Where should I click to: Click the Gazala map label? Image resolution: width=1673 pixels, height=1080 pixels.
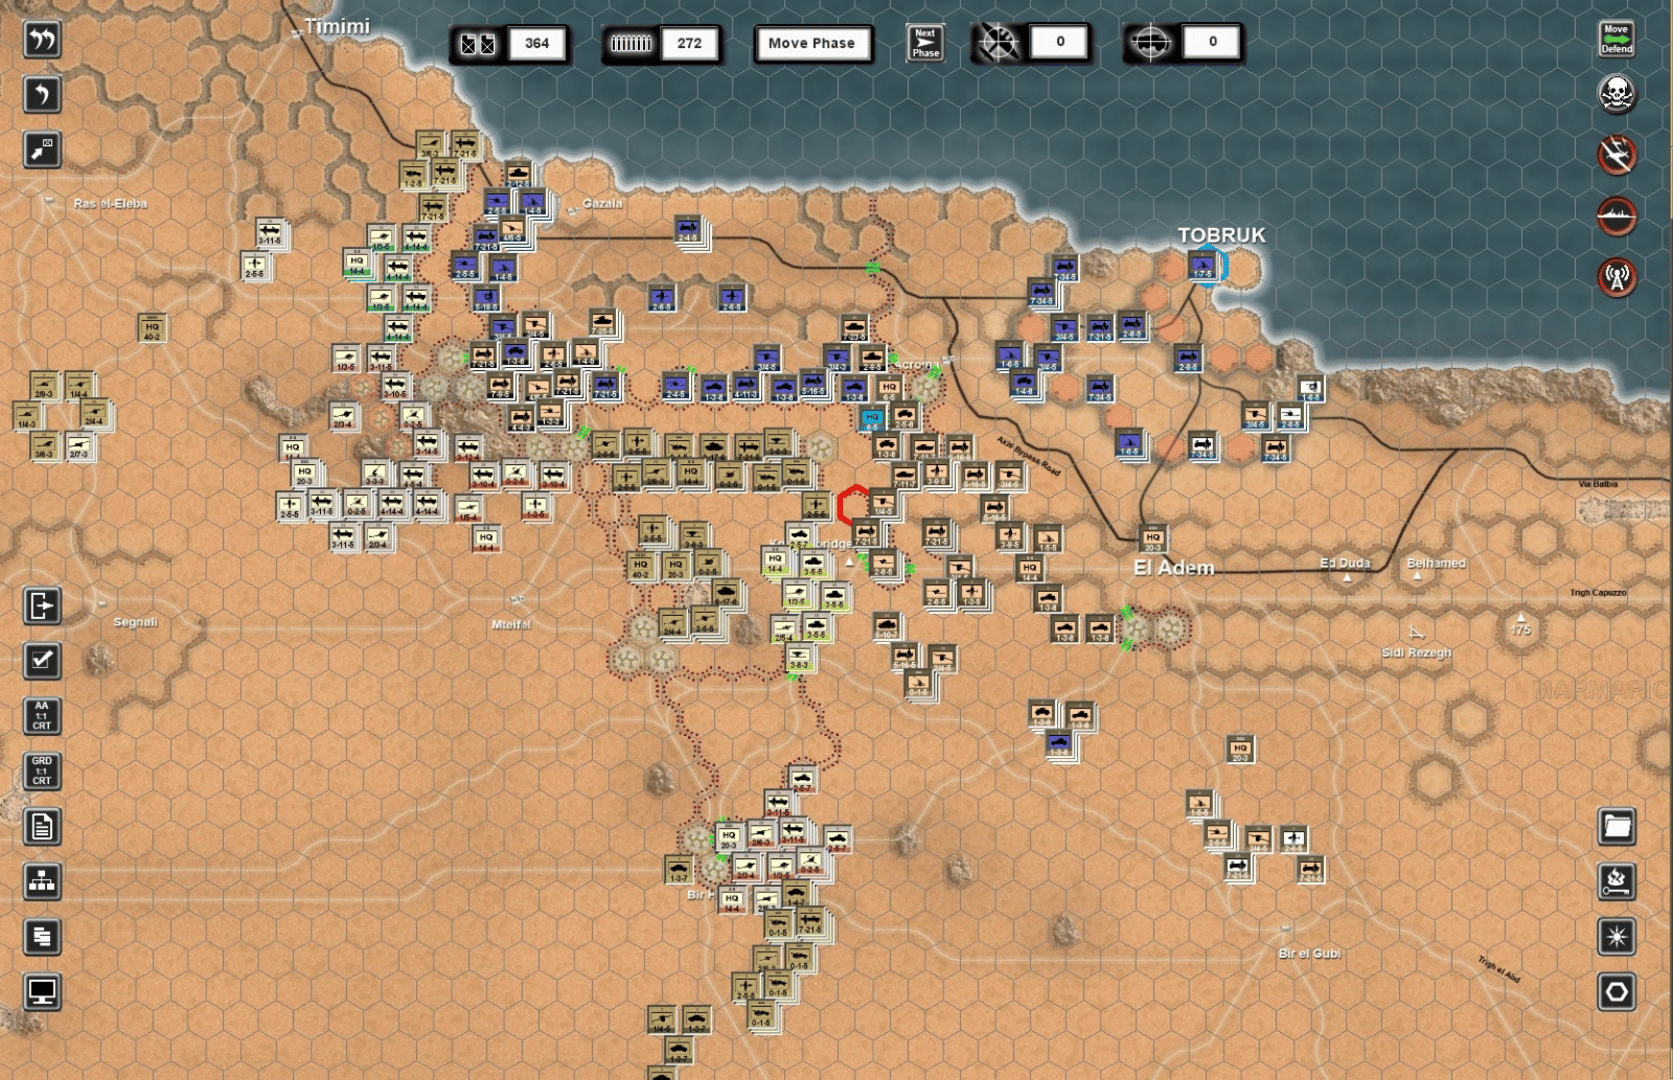[602, 203]
